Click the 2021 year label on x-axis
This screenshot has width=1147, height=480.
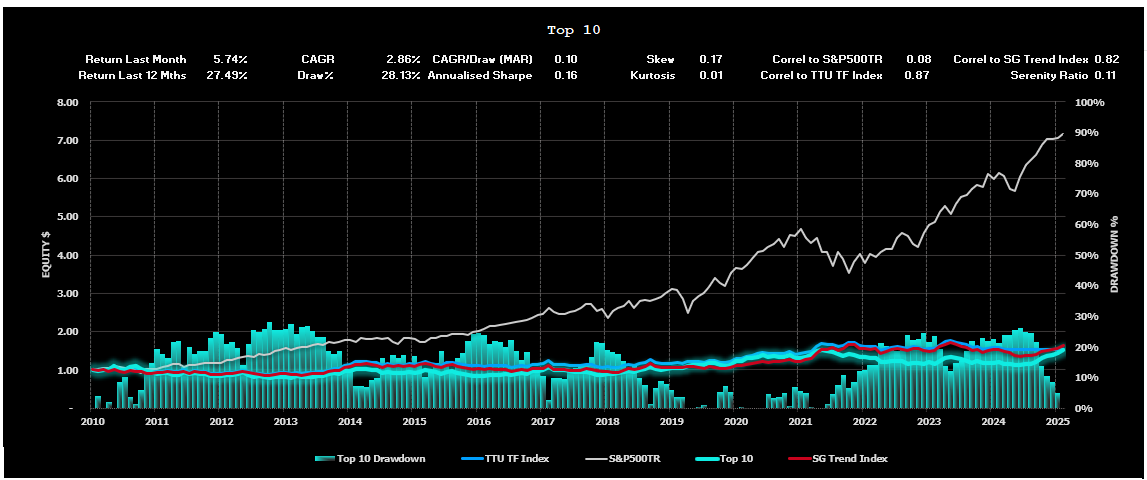[x=800, y=422]
